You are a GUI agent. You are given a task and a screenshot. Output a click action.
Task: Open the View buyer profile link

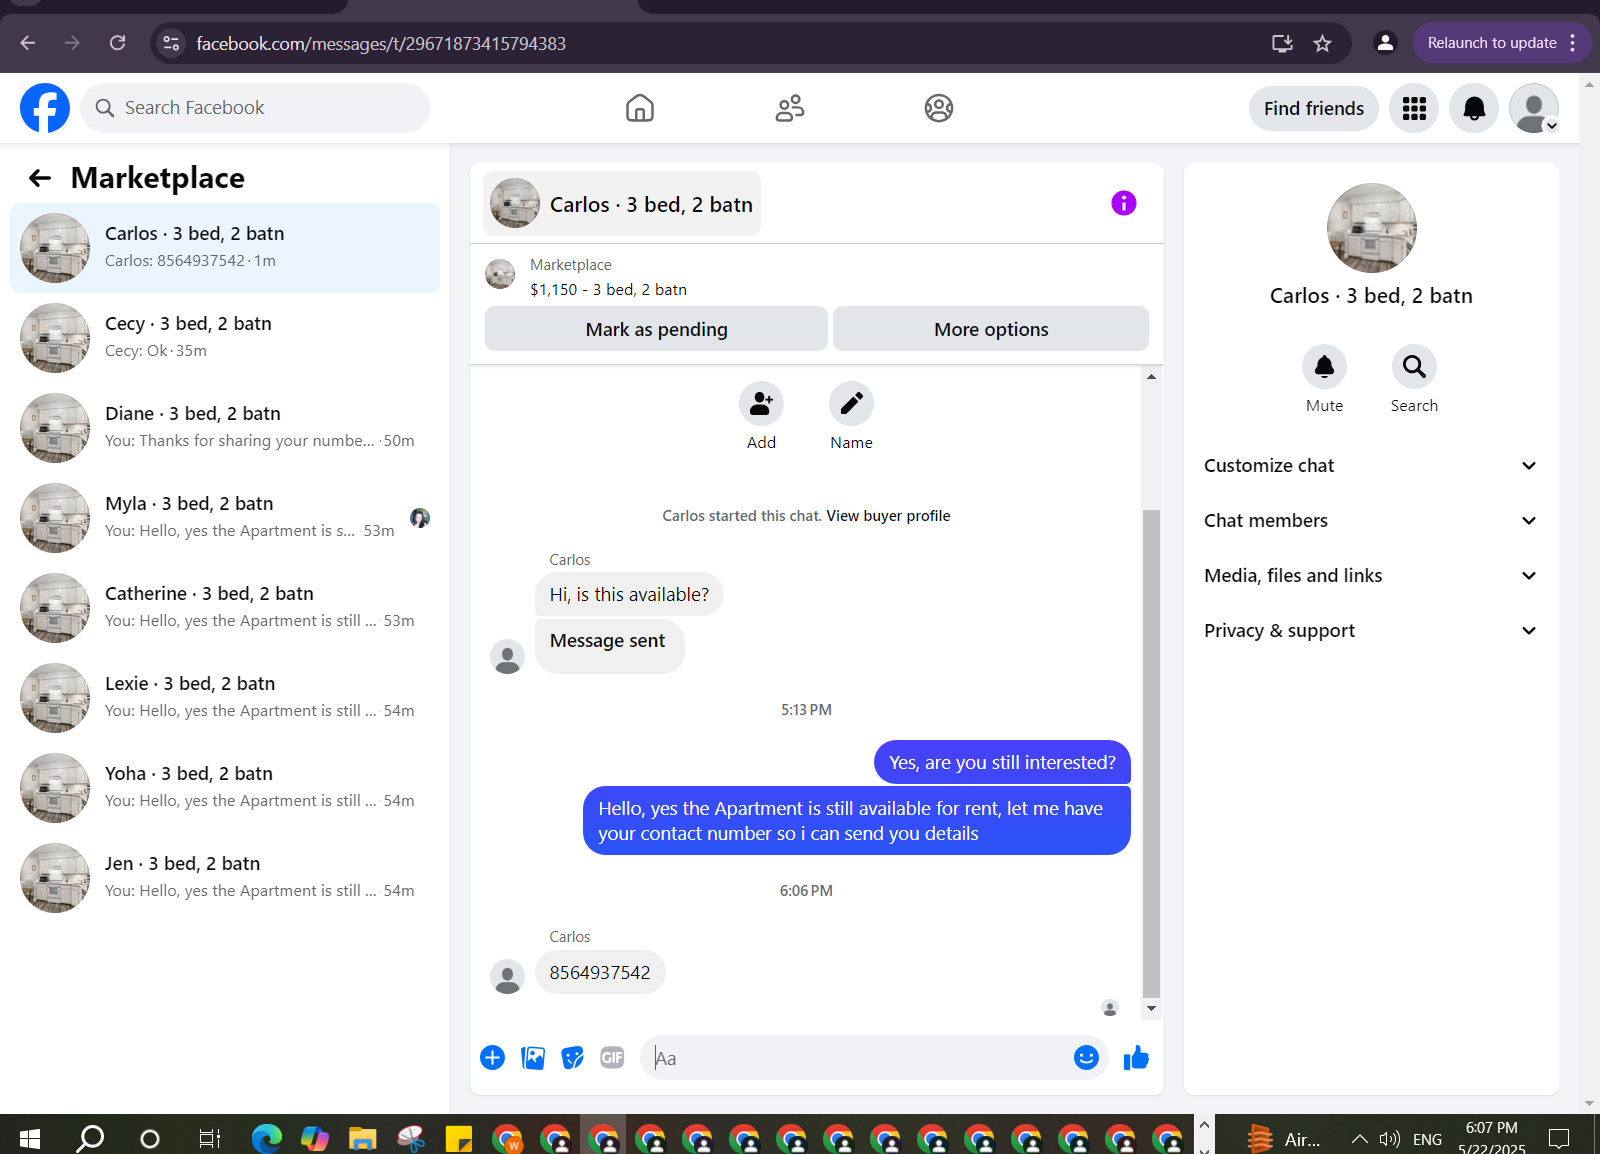(x=888, y=516)
